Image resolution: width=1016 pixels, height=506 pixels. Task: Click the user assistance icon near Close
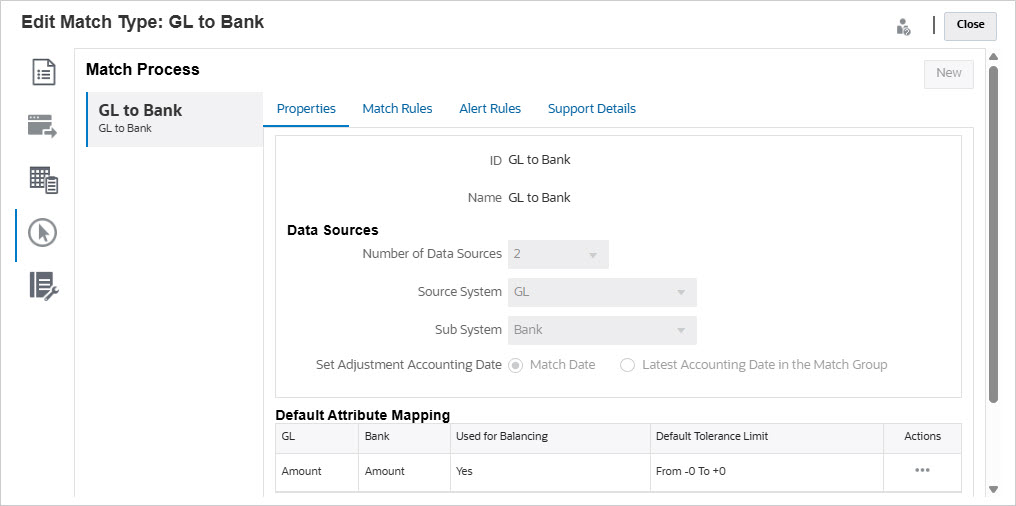point(903,26)
